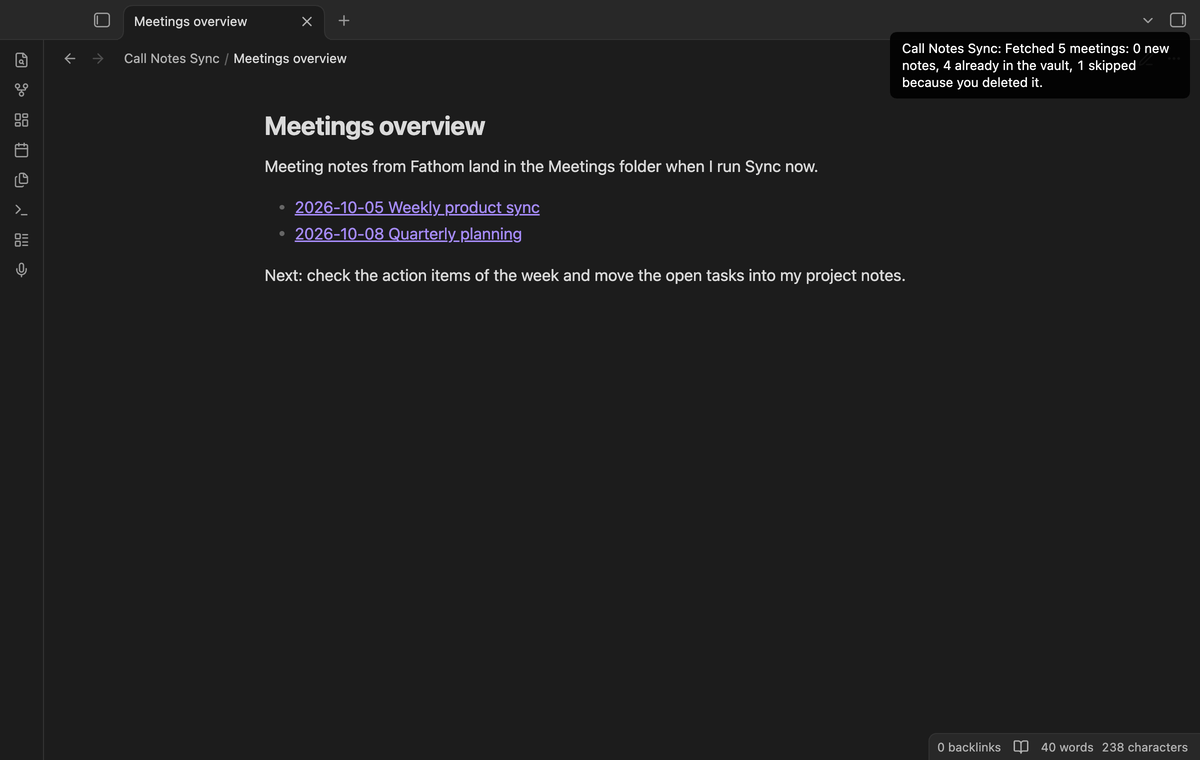This screenshot has height=760, width=1200.
Task: Create a new canvas via ribbon icon
Action: click(22, 120)
